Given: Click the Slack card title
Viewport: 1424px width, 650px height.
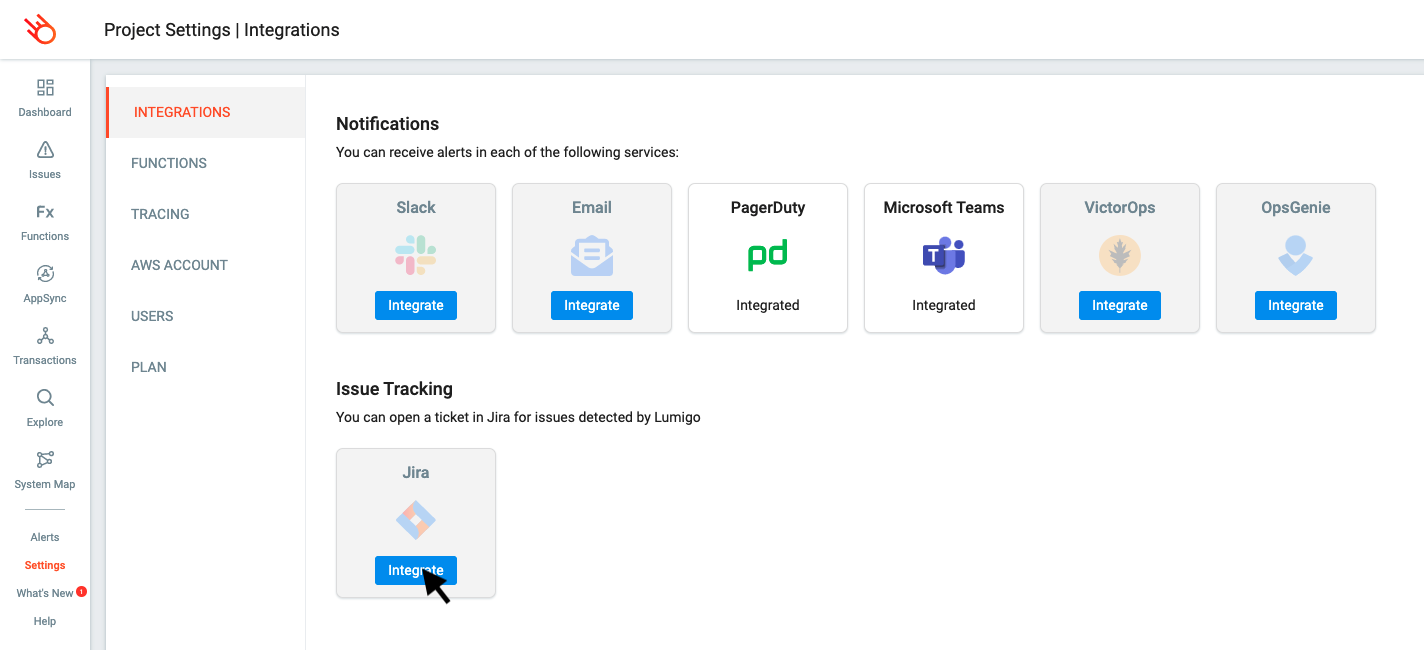Looking at the screenshot, I should [x=416, y=207].
